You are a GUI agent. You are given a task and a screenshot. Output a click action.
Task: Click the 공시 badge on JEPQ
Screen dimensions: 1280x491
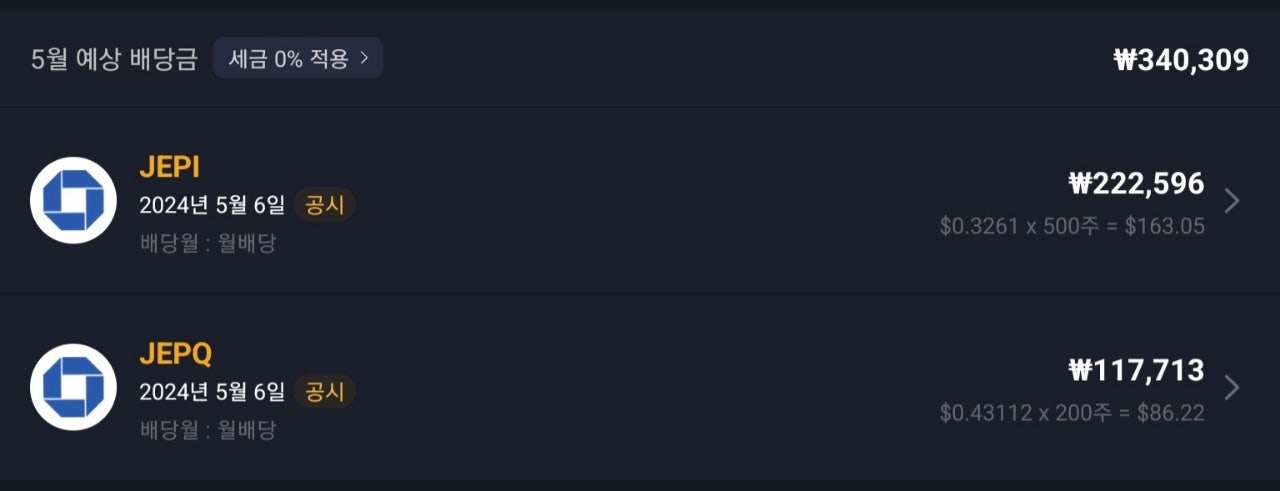pyautogui.click(x=325, y=392)
